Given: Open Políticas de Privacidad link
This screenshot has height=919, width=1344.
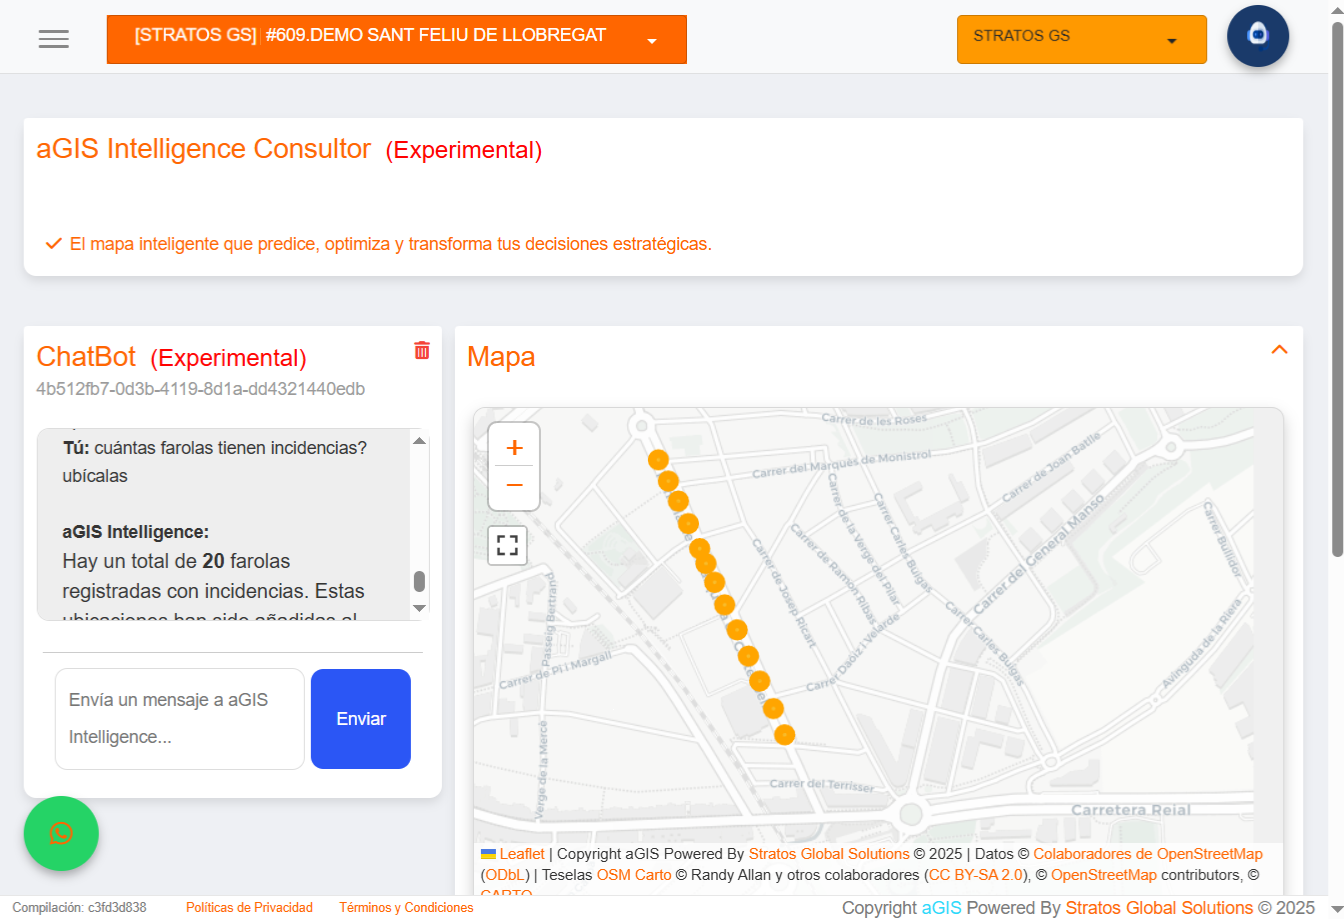Looking at the screenshot, I should [x=249, y=908].
